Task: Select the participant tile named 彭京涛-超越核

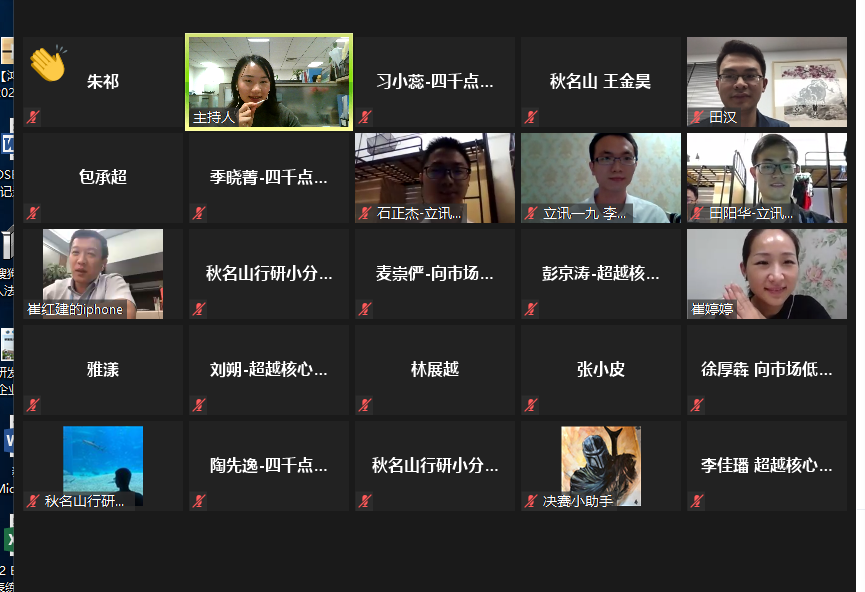Action: (x=601, y=274)
